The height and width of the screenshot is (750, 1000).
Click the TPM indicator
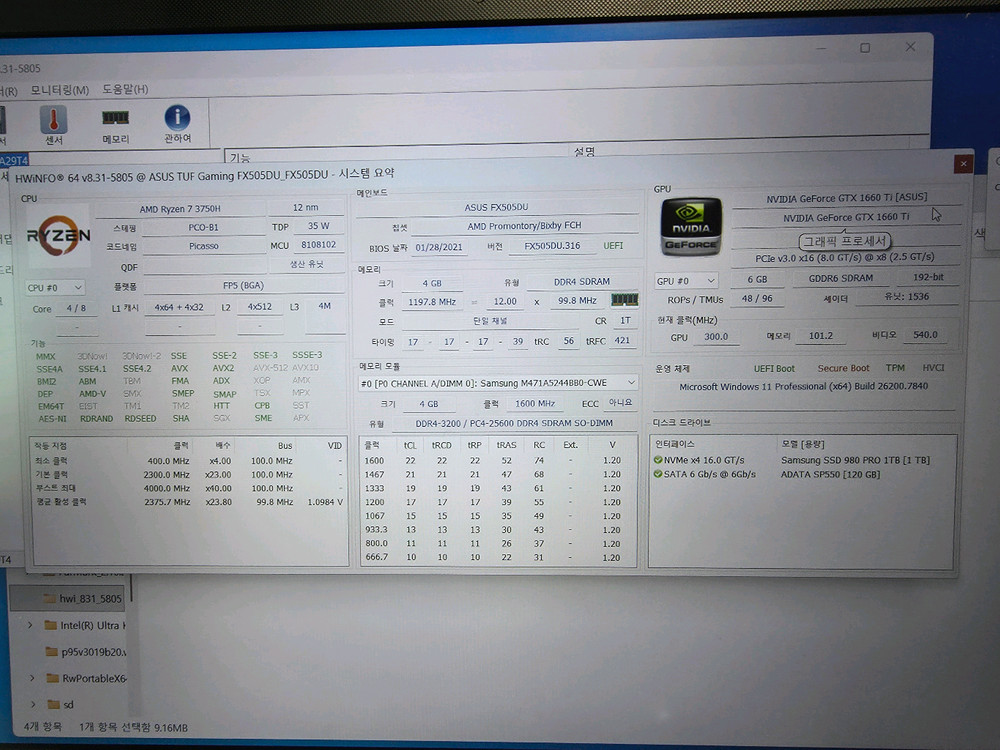(x=895, y=368)
